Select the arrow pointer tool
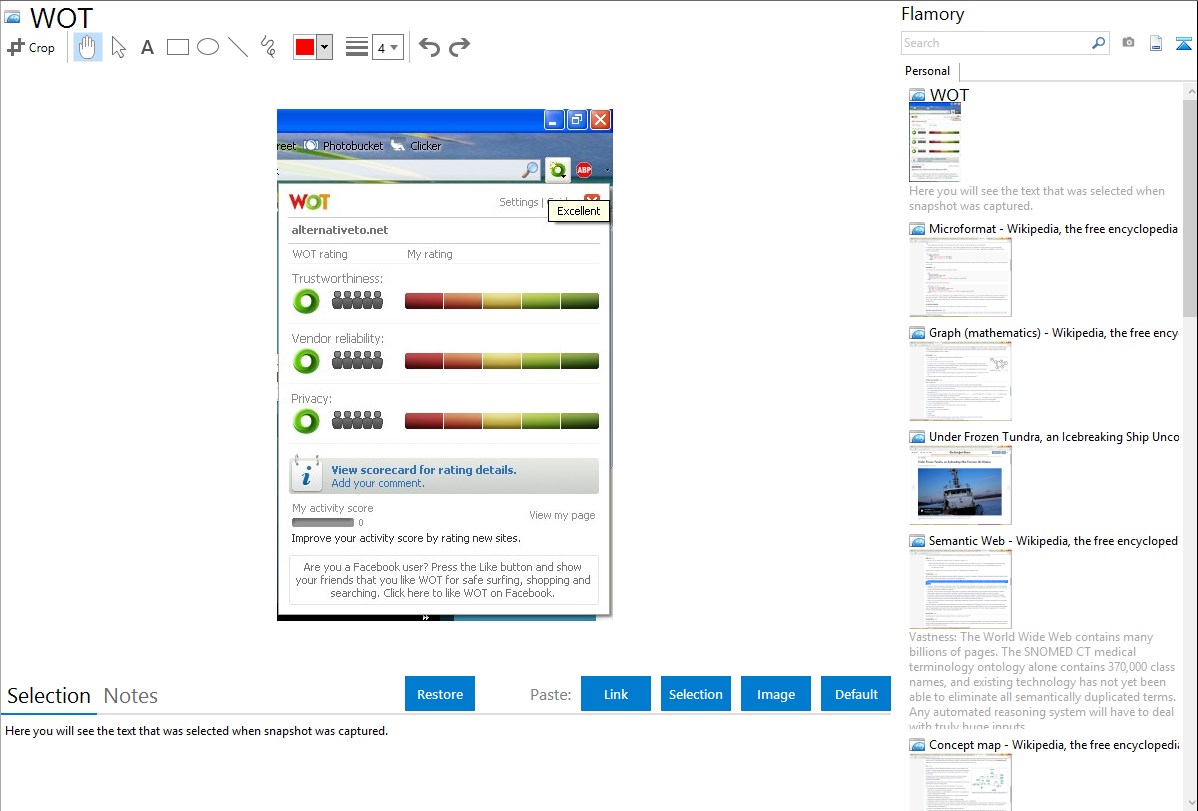This screenshot has height=811, width=1198. pyautogui.click(x=118, y=47)
